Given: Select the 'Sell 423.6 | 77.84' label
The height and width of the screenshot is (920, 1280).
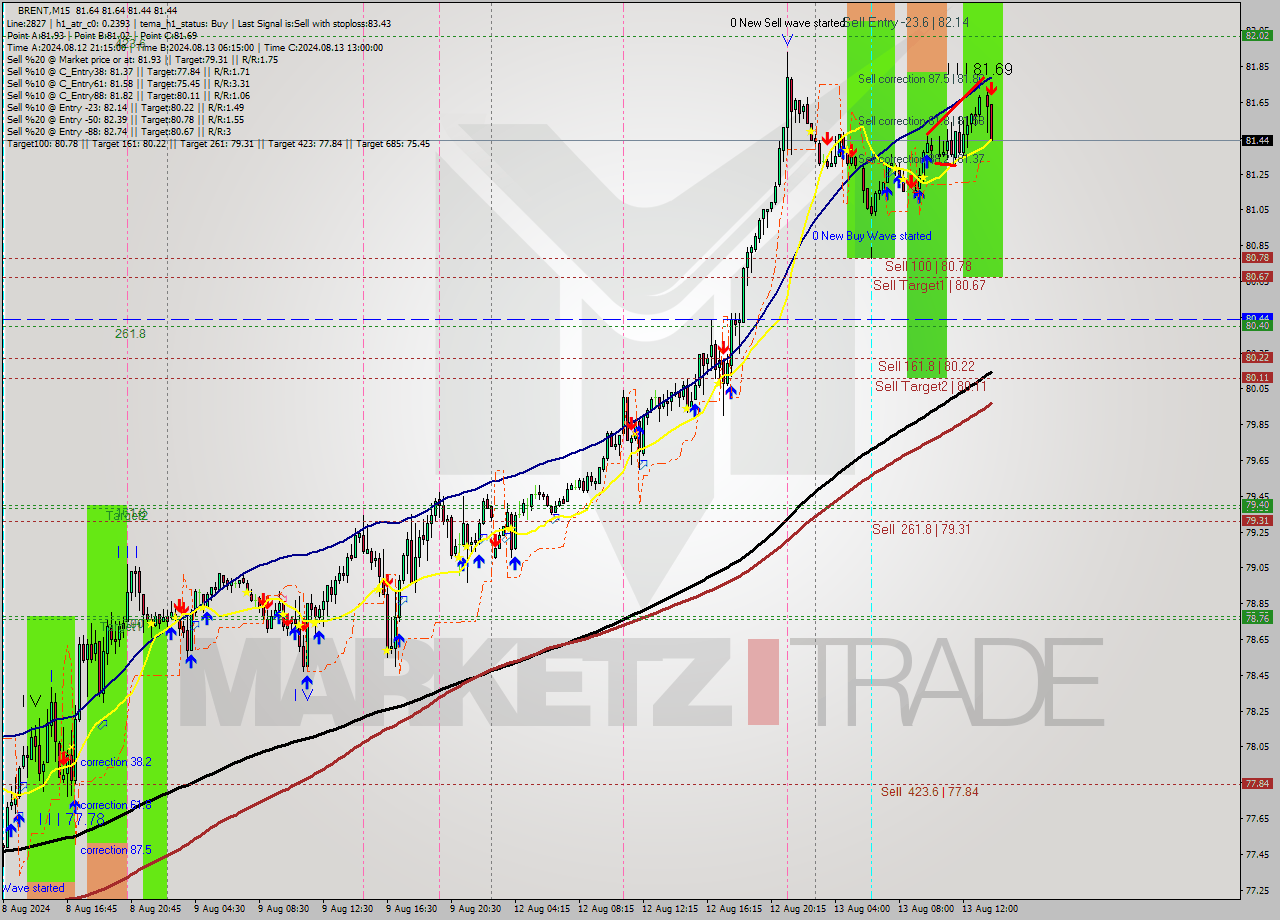Looking at the screenshot, I should point(929,791).
